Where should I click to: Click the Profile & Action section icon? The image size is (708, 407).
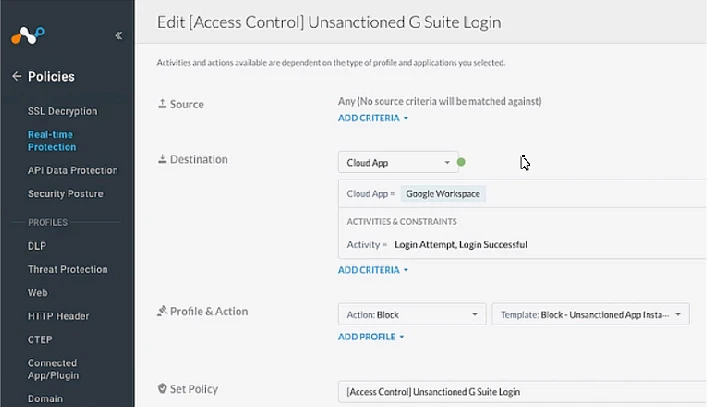(162, 311)
